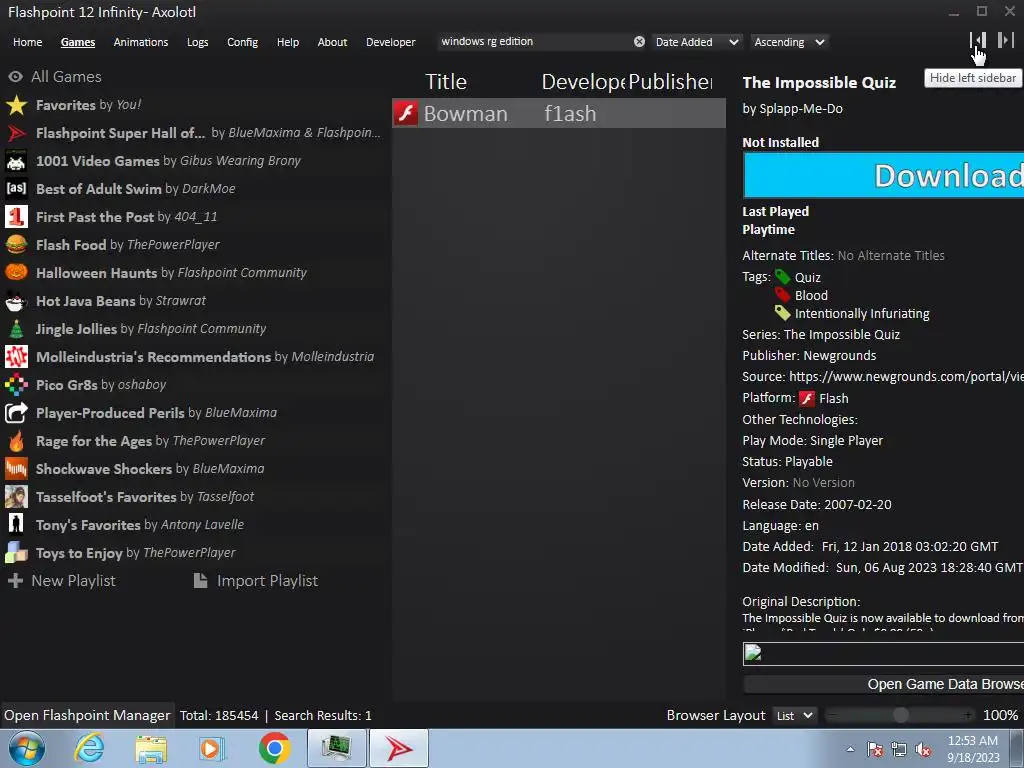The width and height of the screenshot is (1024, 768).
Task: Show All Games via eye icon
Action: (16, 77)
